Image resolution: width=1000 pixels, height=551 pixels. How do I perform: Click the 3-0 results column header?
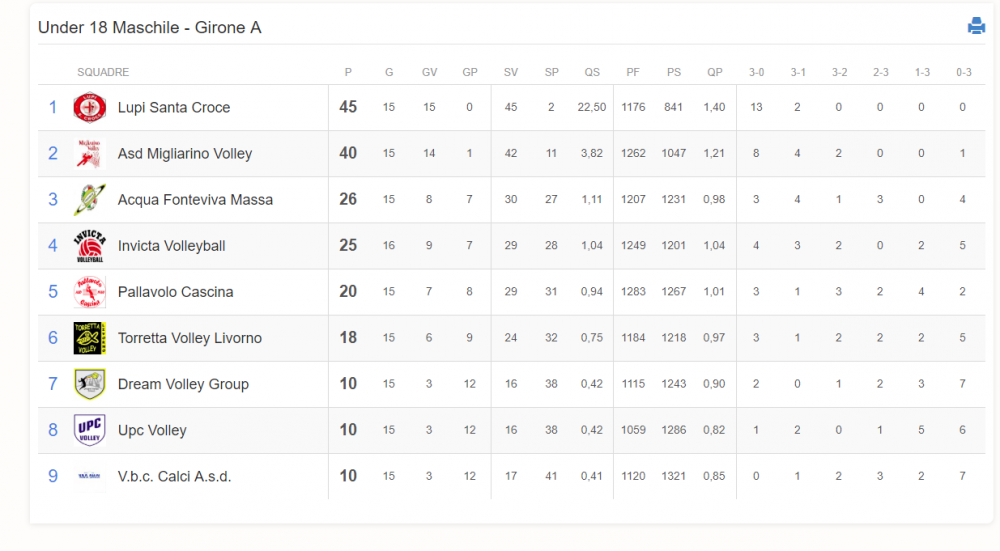tap(756, 72)
